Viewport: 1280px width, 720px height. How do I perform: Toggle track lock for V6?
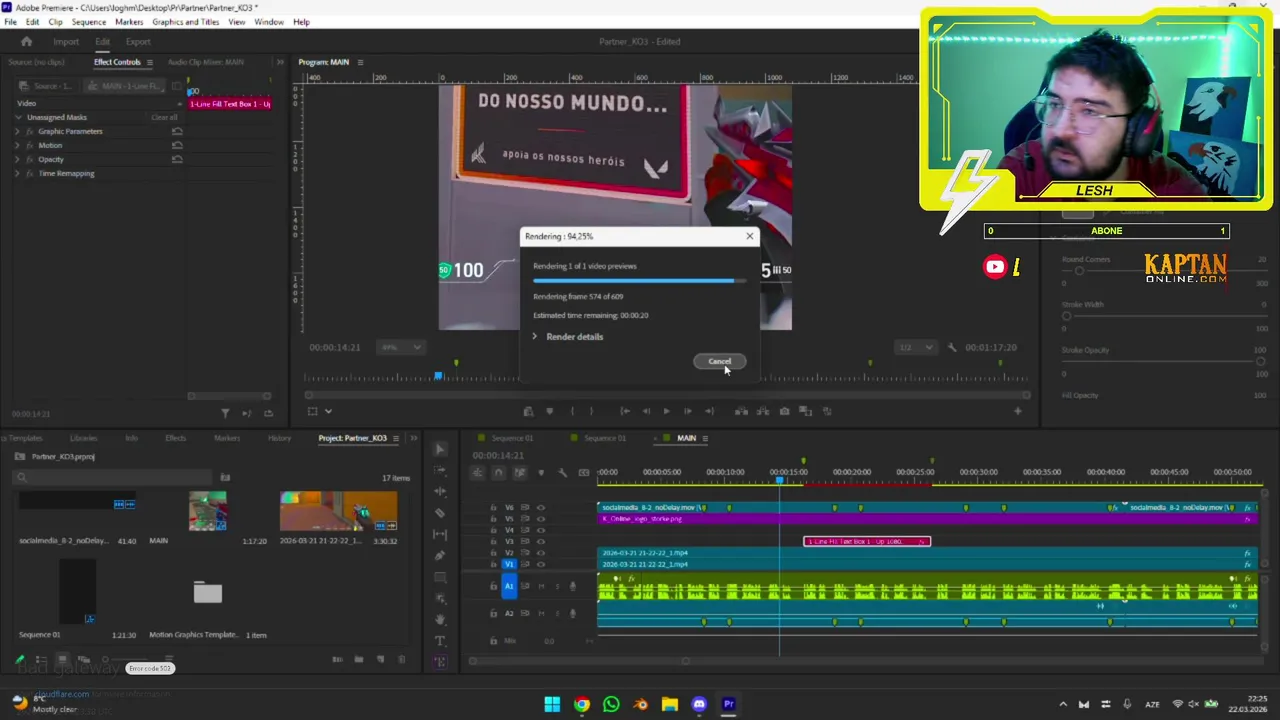493,508
